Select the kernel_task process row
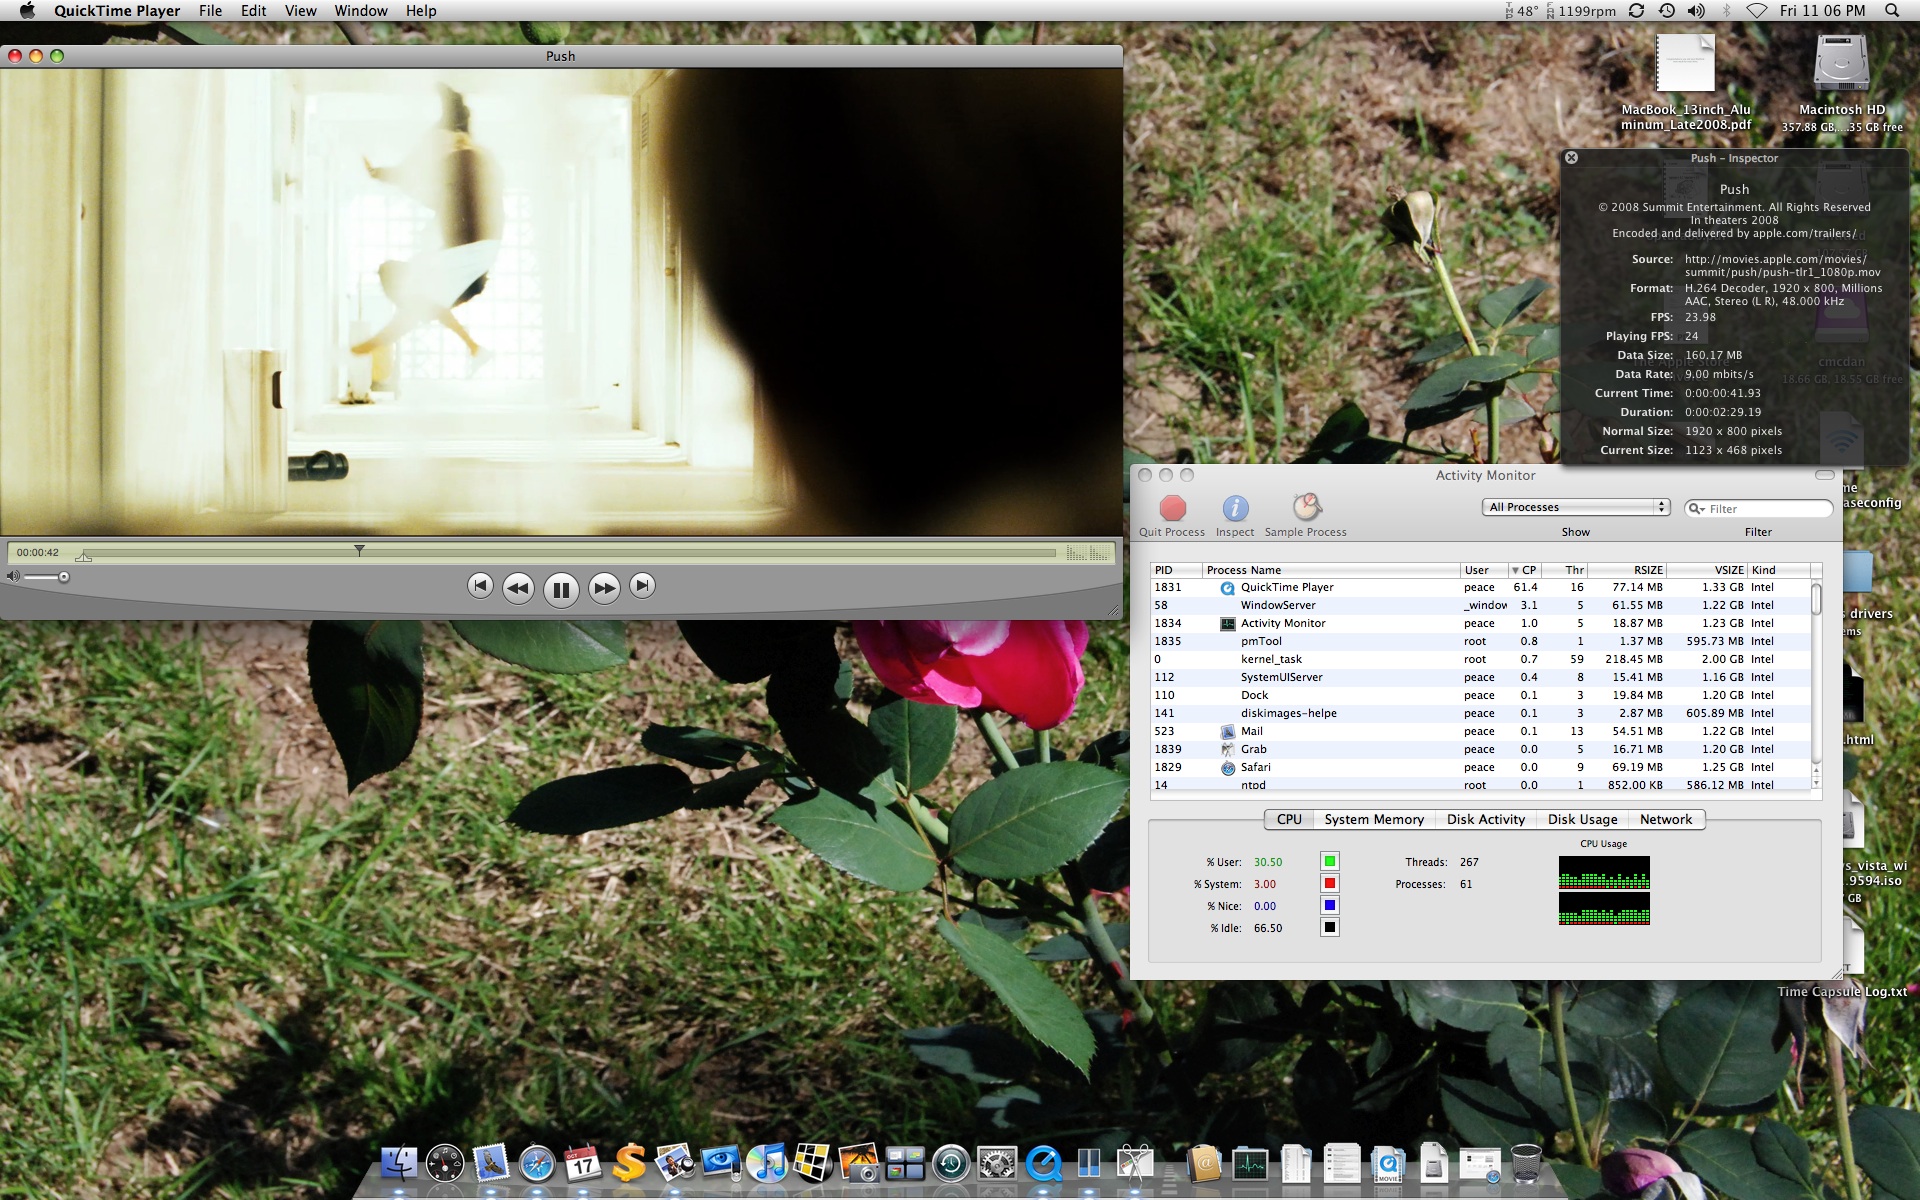The height and width of the screenshot is (1200, 1920). point(1481,660)
